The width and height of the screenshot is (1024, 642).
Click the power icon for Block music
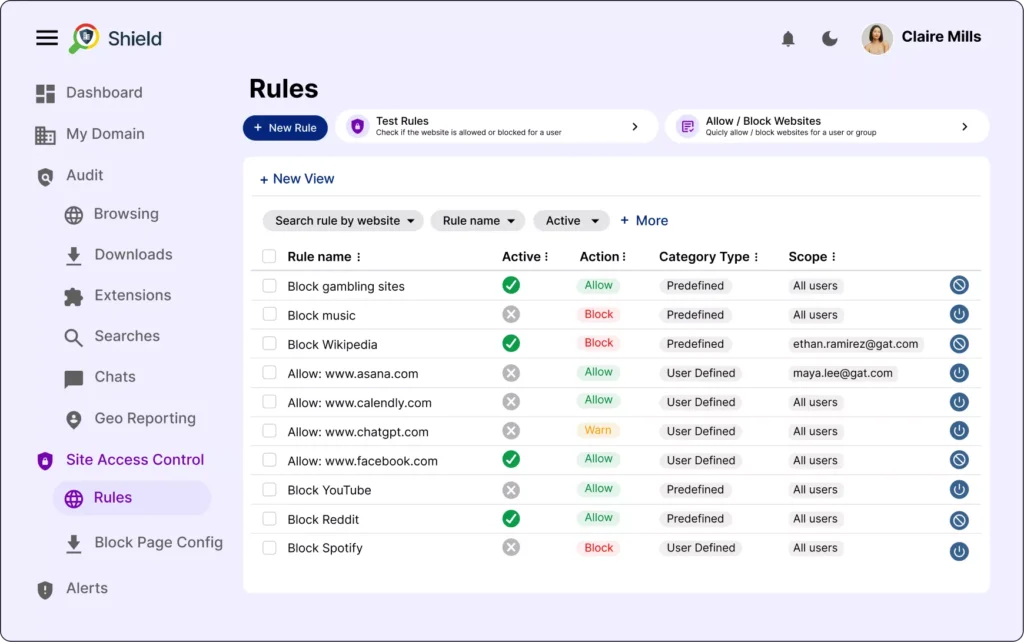coord(959,314)
